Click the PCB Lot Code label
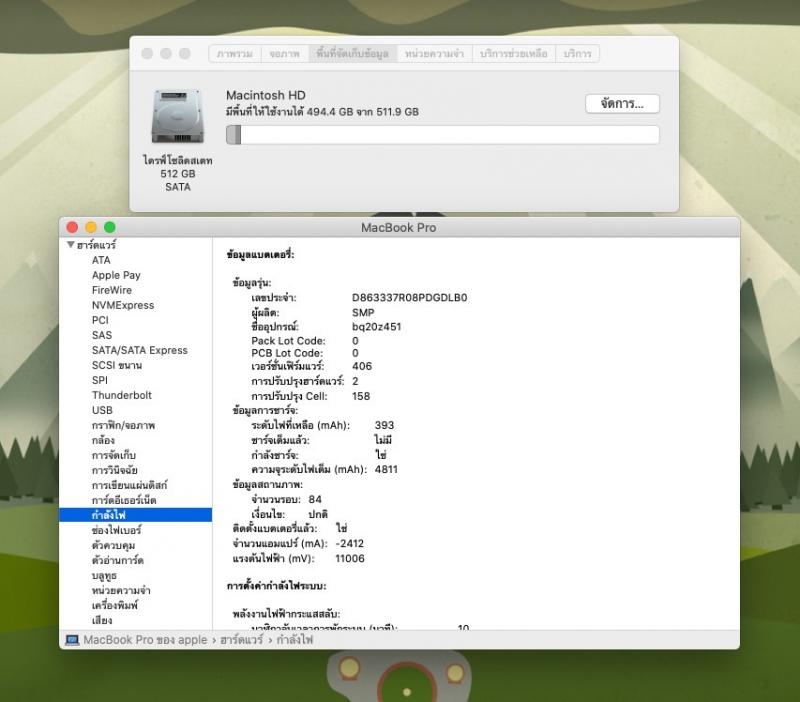800x702 pixels. (x=287, y=353)
